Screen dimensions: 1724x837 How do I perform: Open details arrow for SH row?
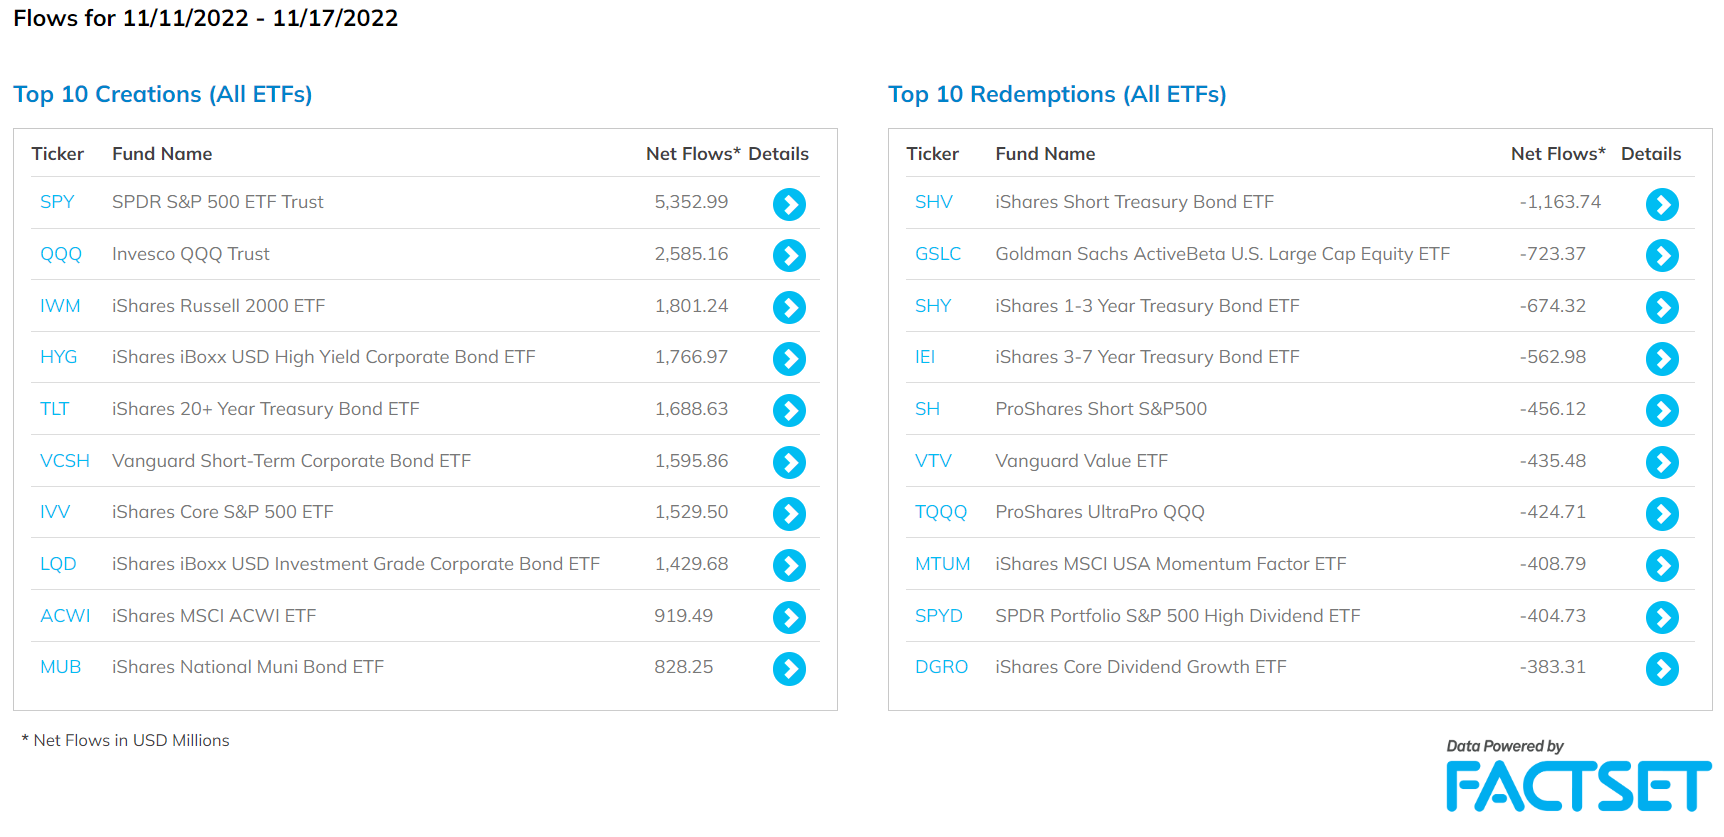click(1662, 410)
